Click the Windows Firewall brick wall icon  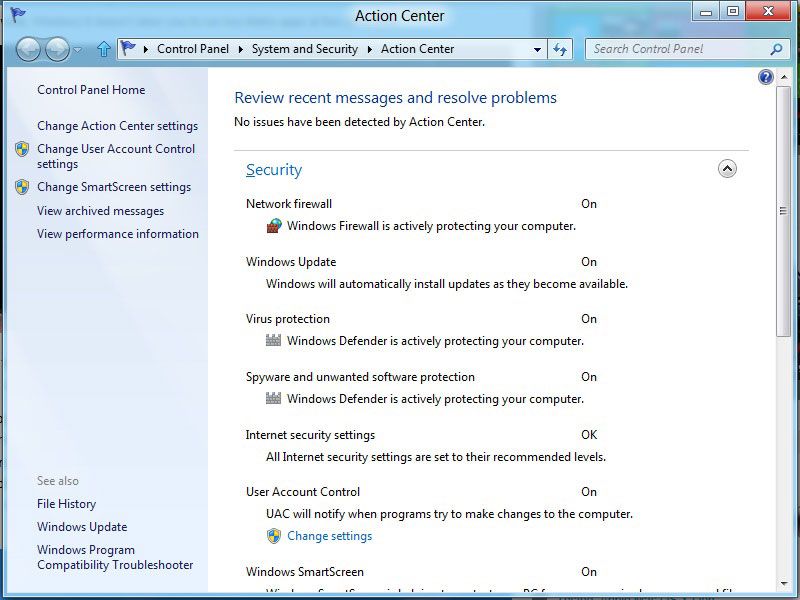[x=274, y=226]
